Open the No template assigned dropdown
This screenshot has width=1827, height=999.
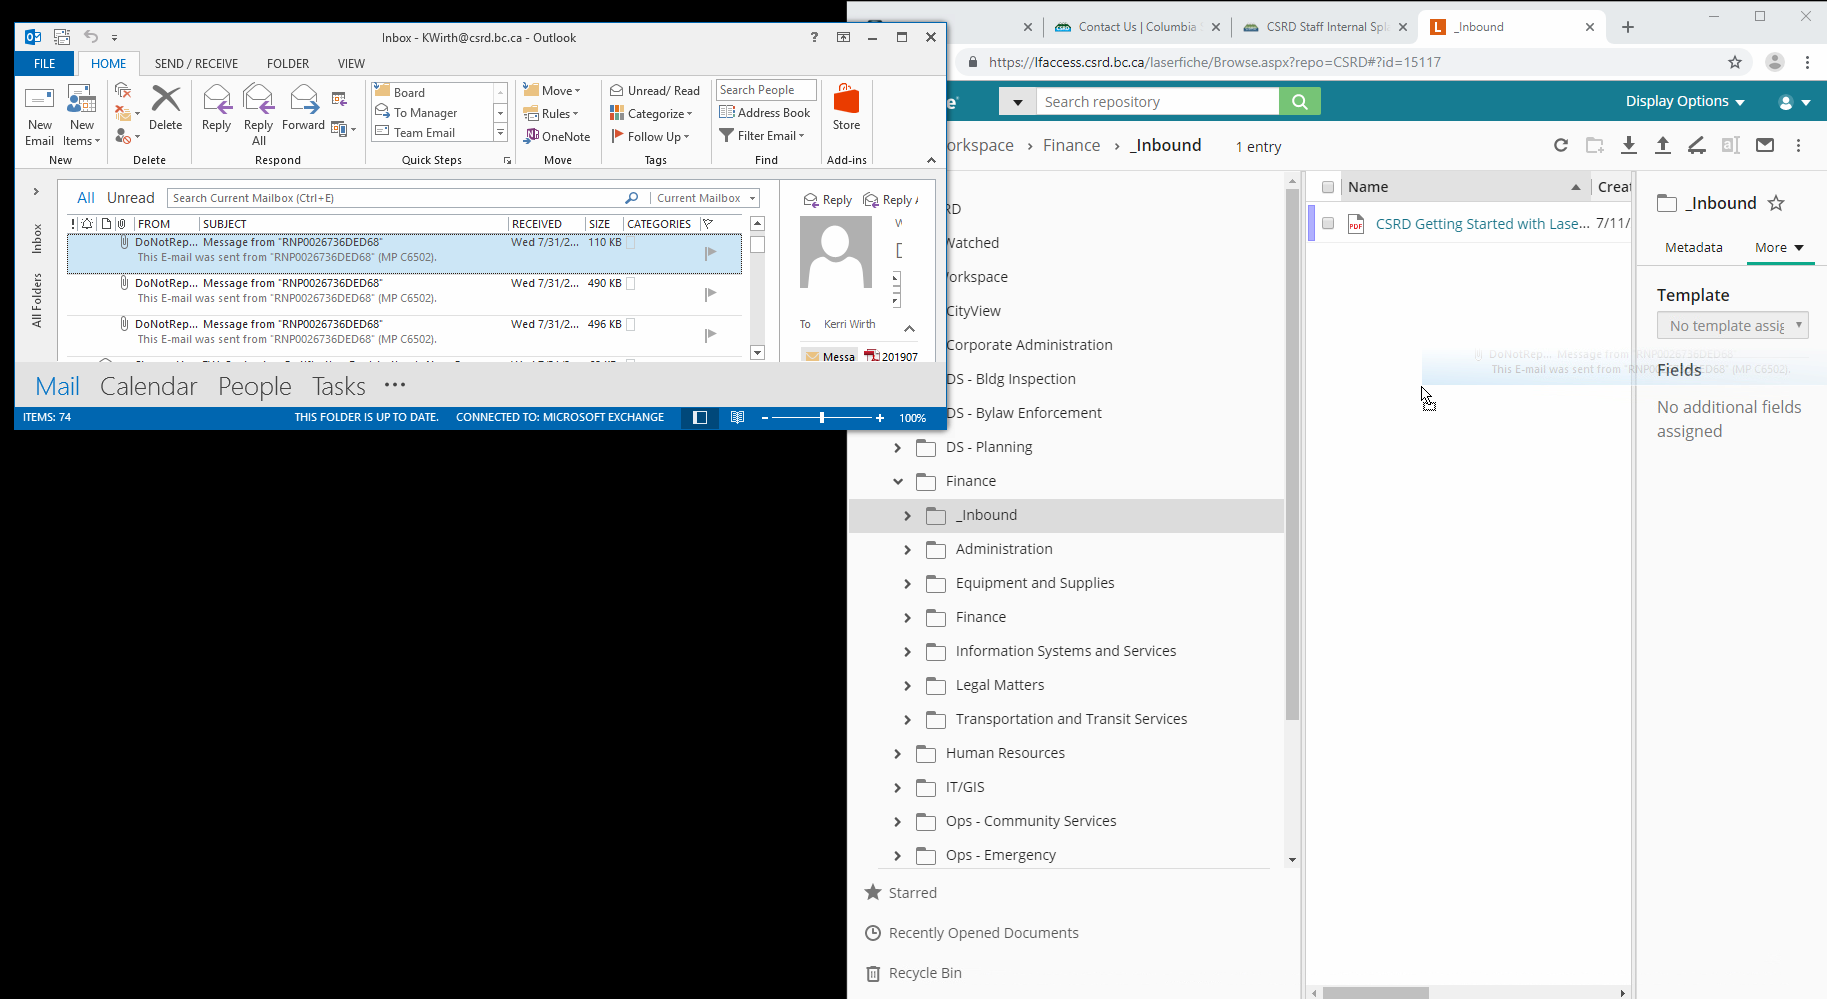1732,326
